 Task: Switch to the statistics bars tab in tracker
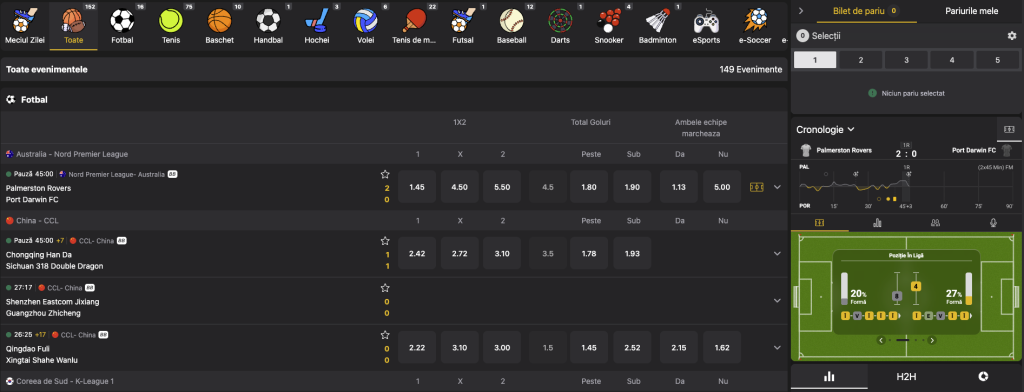(877, 223)
